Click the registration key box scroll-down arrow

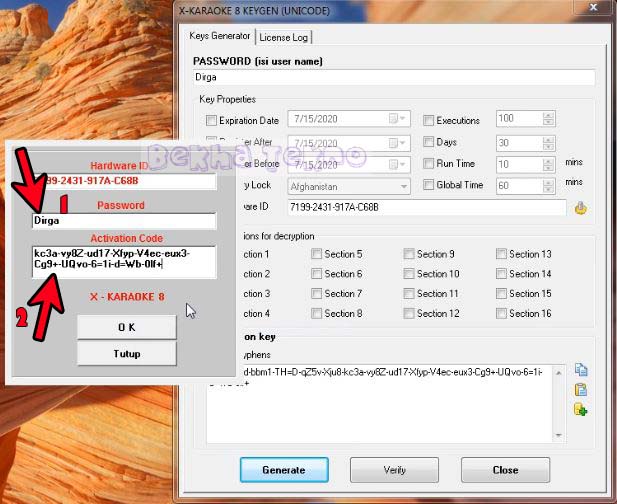coord(559,435)
